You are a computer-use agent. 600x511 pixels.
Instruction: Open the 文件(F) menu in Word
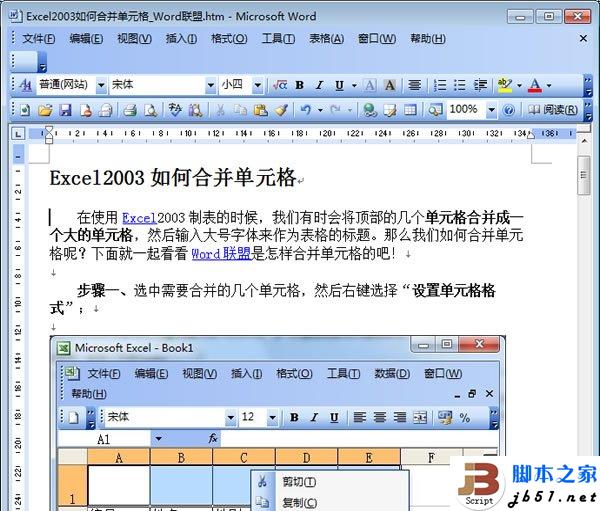coord(39,39)
